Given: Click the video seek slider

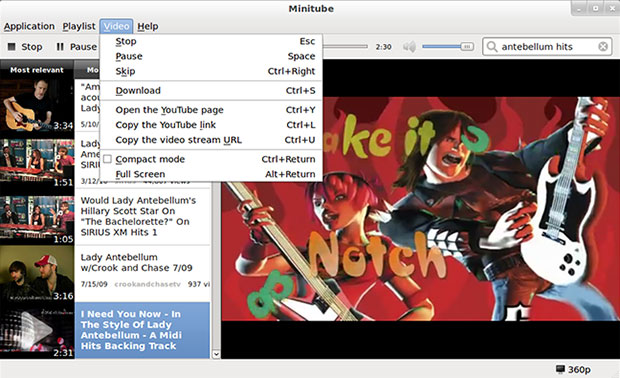Looking at the screenshot, I should coord(346,47).
